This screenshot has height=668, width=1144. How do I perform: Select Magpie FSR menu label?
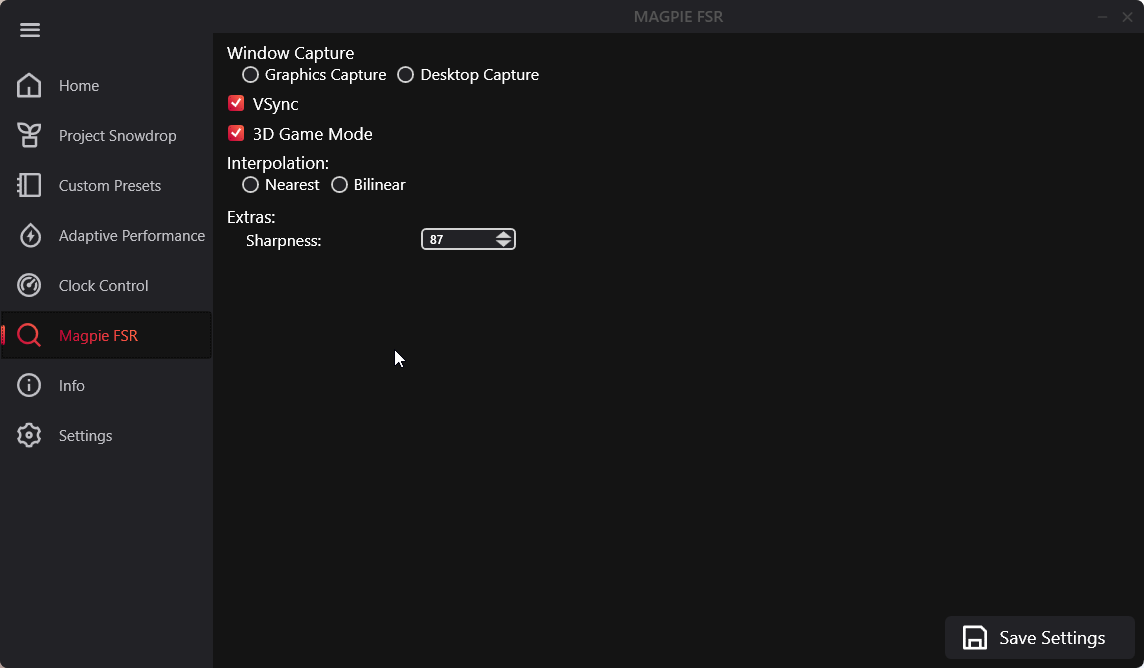[98, 335]
